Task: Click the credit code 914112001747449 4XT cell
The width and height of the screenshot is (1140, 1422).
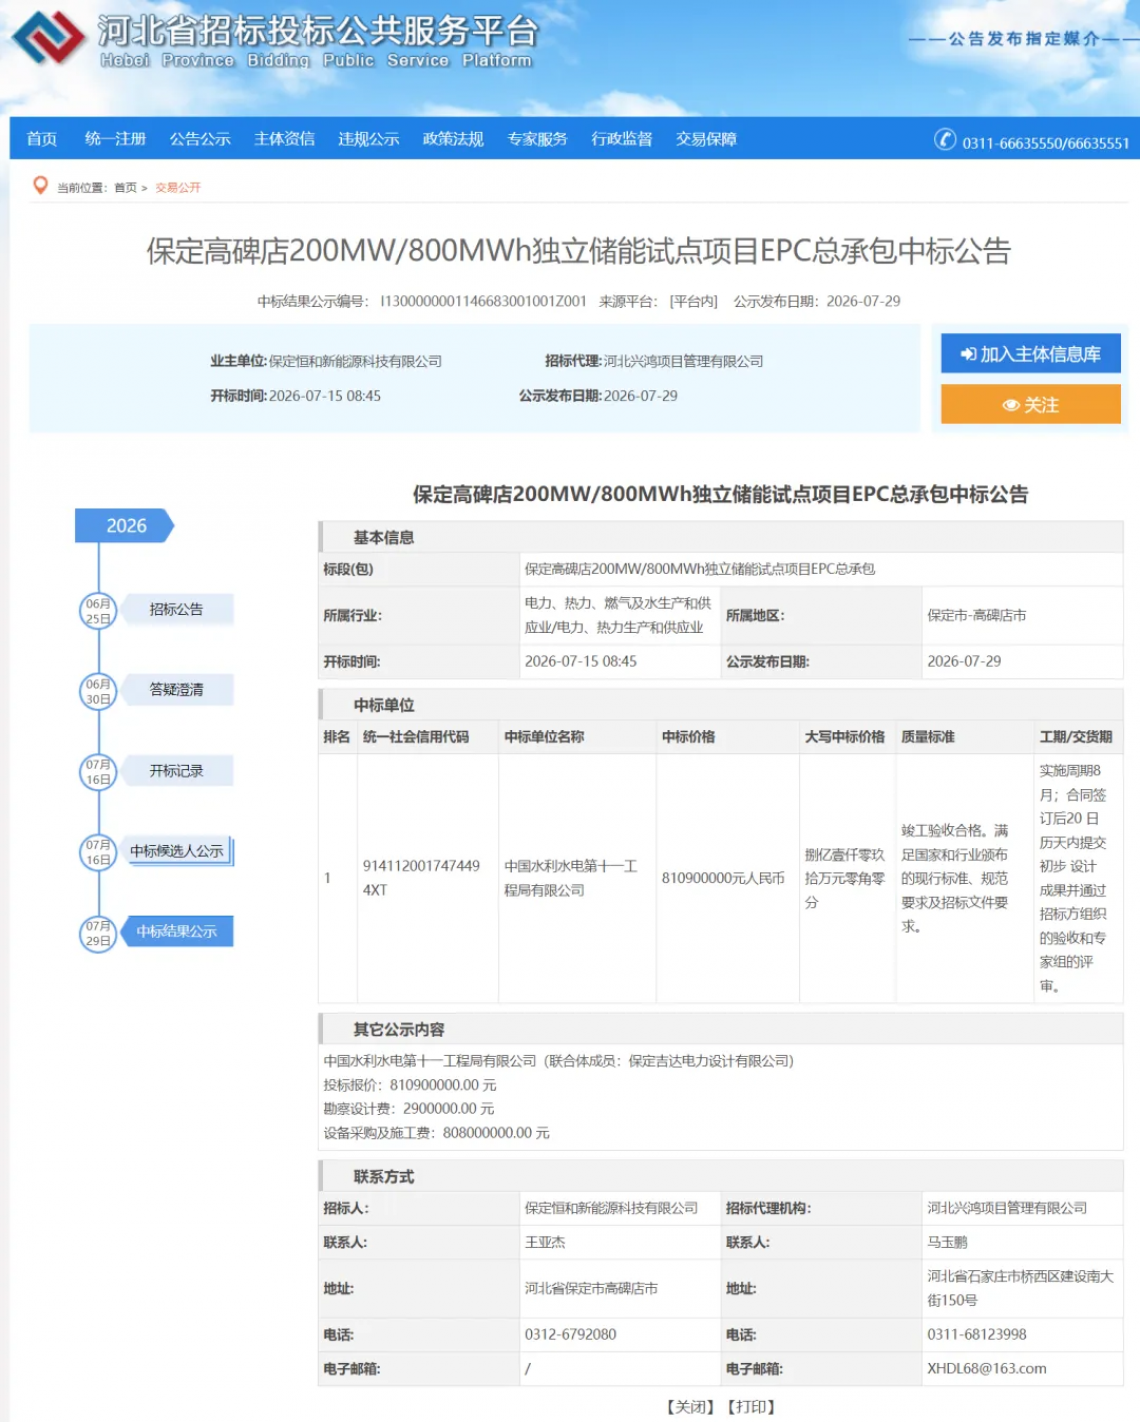Action: 427,878
